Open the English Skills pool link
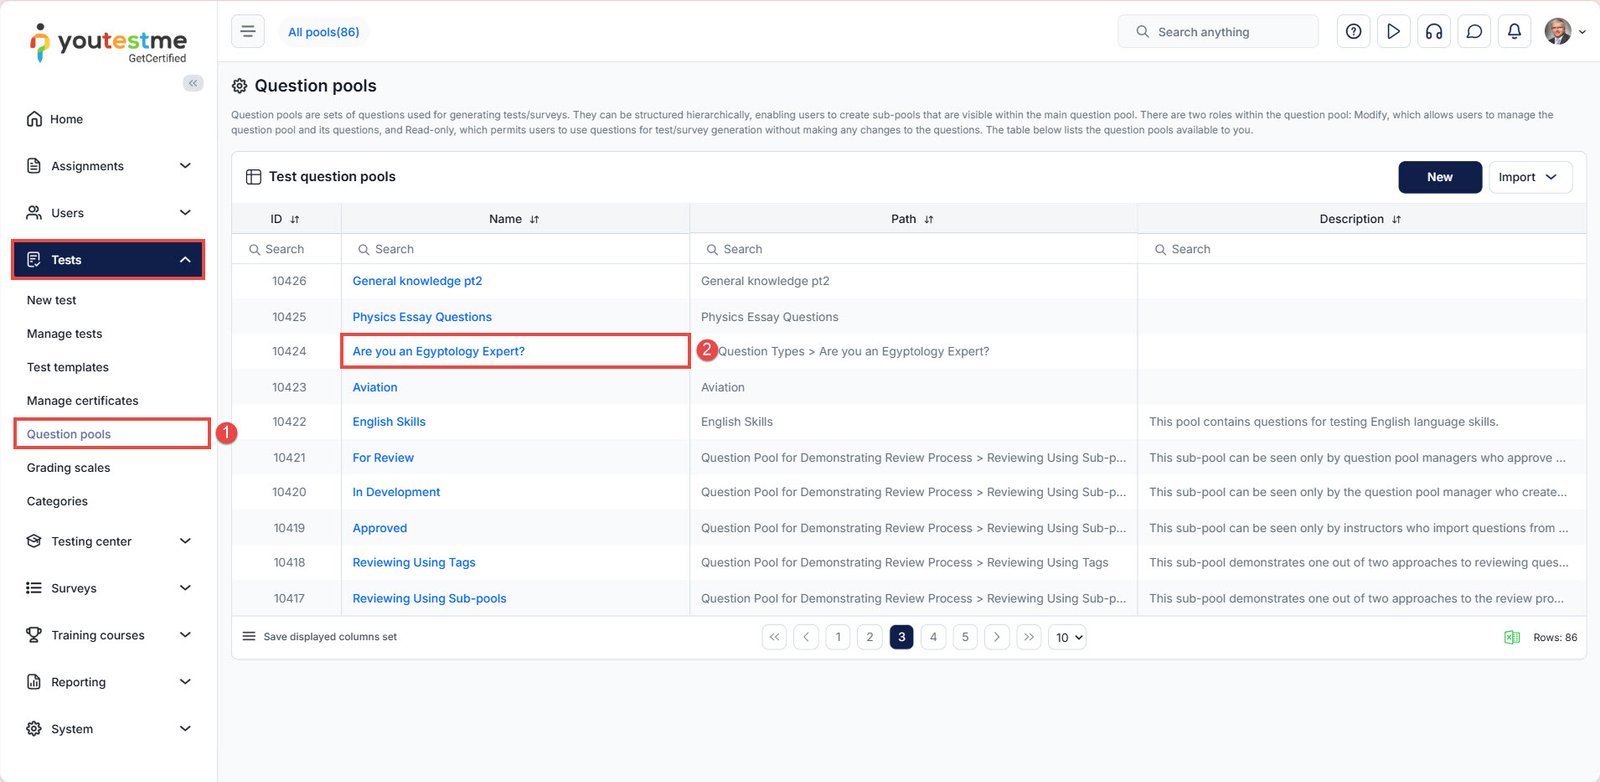This screenshot has height=782, width=1600. [389, 422]
